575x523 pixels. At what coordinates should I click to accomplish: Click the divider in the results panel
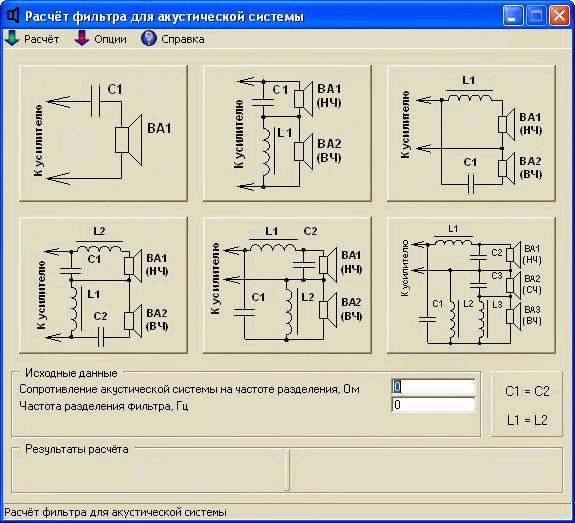click(x=287, y=470)
